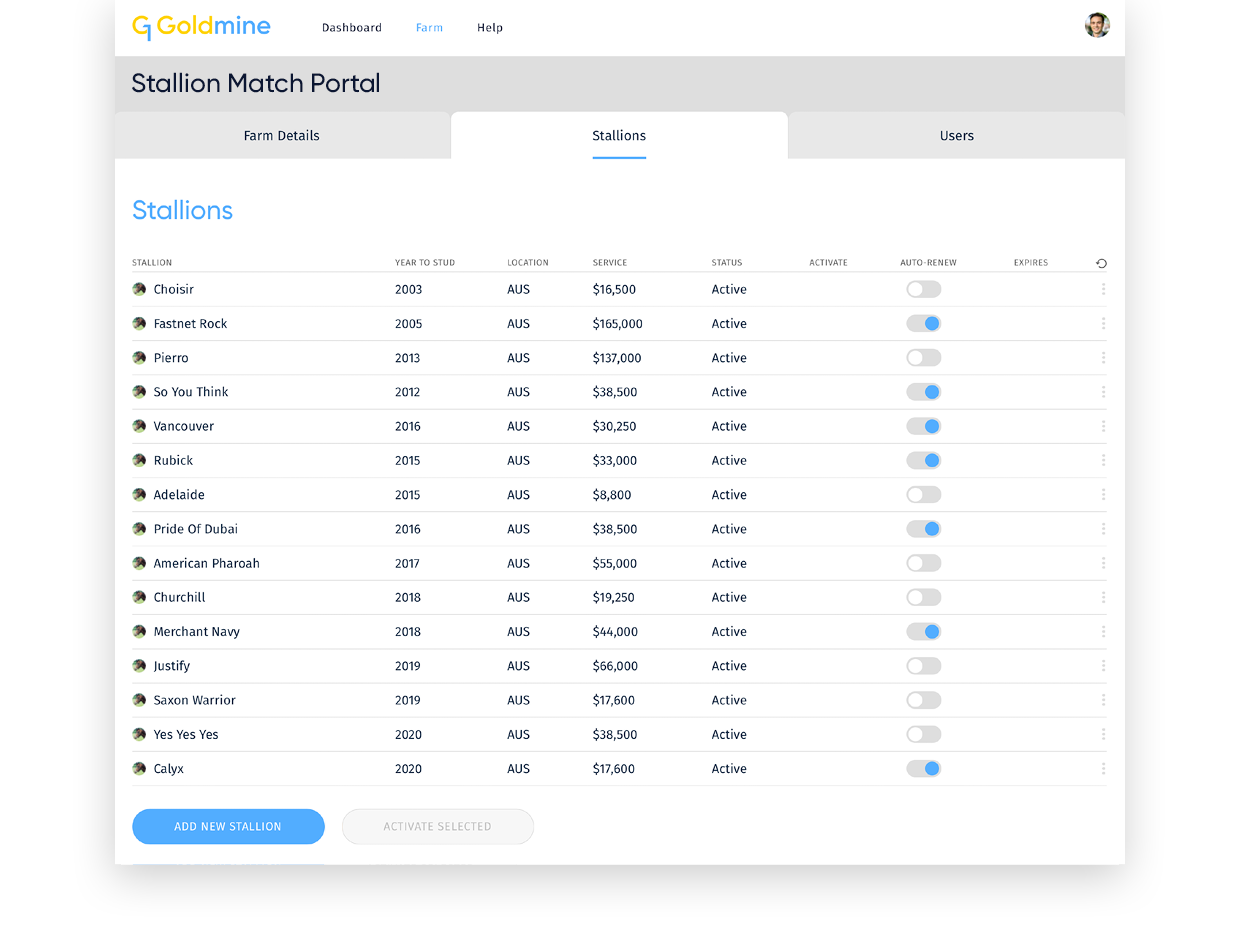Open the more options menu for Fastnet Rock
This screenshot has height=948, width=1240.
click(x=1103, y=323)
